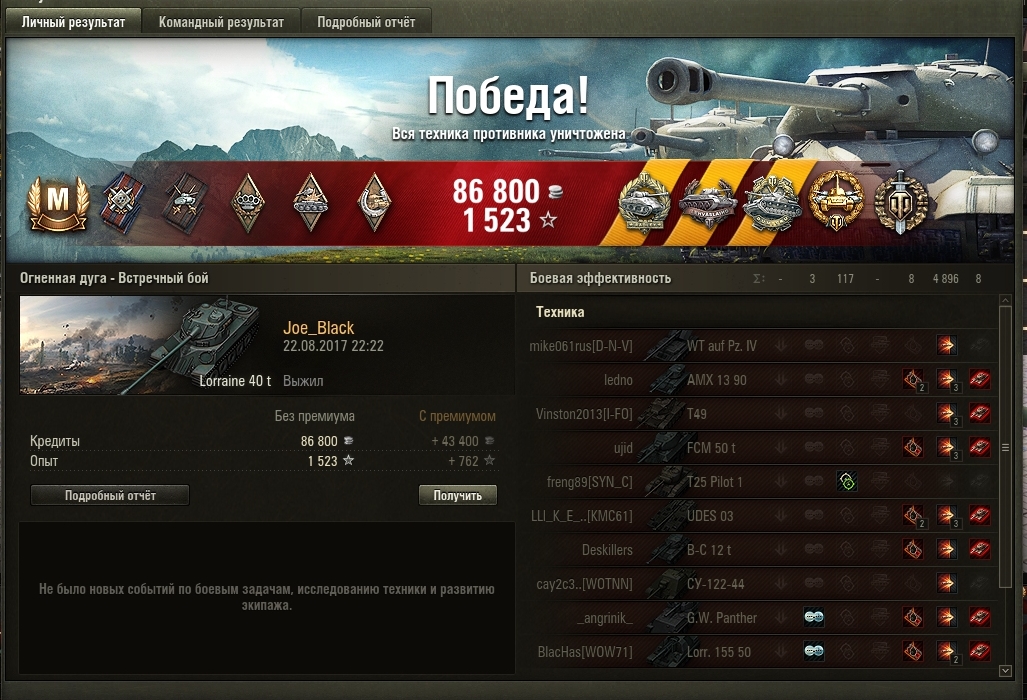Click the Mastery badge M medal icon
This screenshot has height=700, width=1027.
click(x=58, y=203)
